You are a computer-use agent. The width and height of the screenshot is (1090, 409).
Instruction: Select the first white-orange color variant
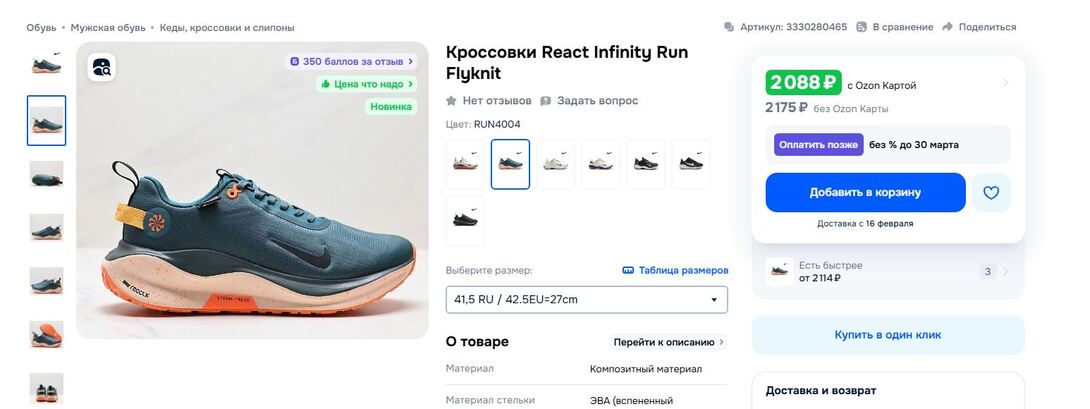coord(465,164)
